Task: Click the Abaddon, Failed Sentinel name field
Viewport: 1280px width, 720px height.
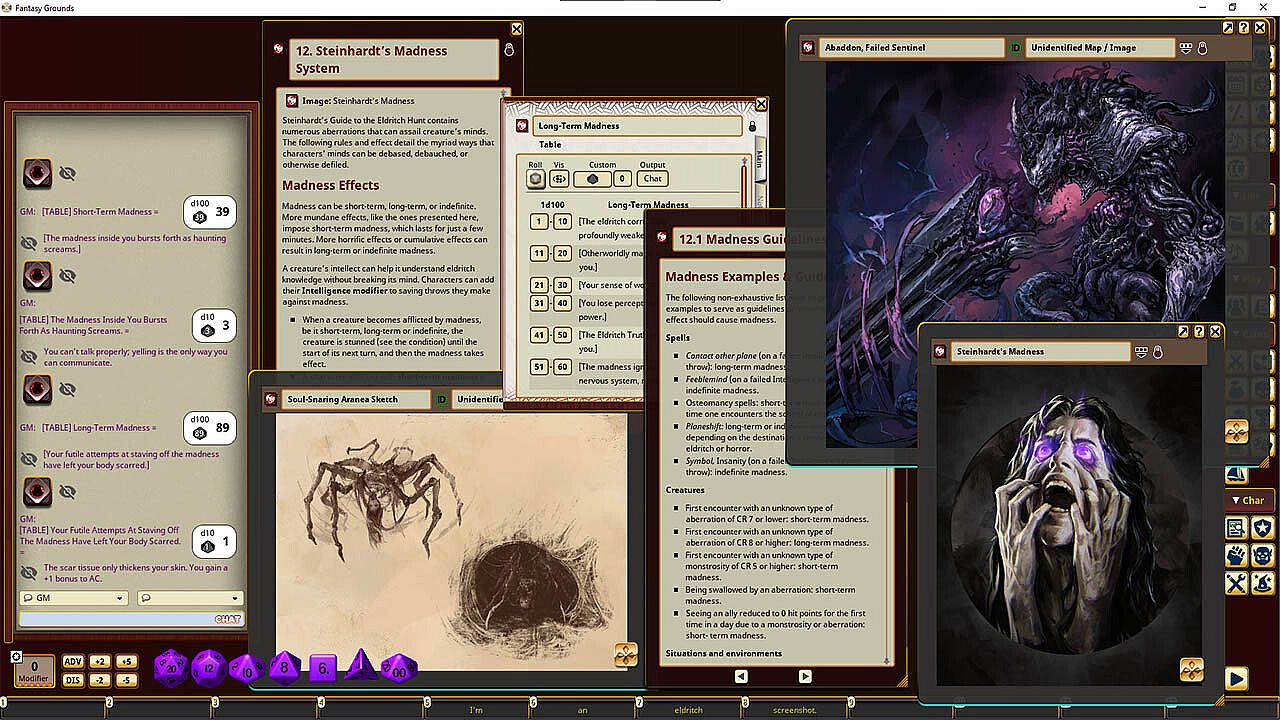Action: coord(911,47)
